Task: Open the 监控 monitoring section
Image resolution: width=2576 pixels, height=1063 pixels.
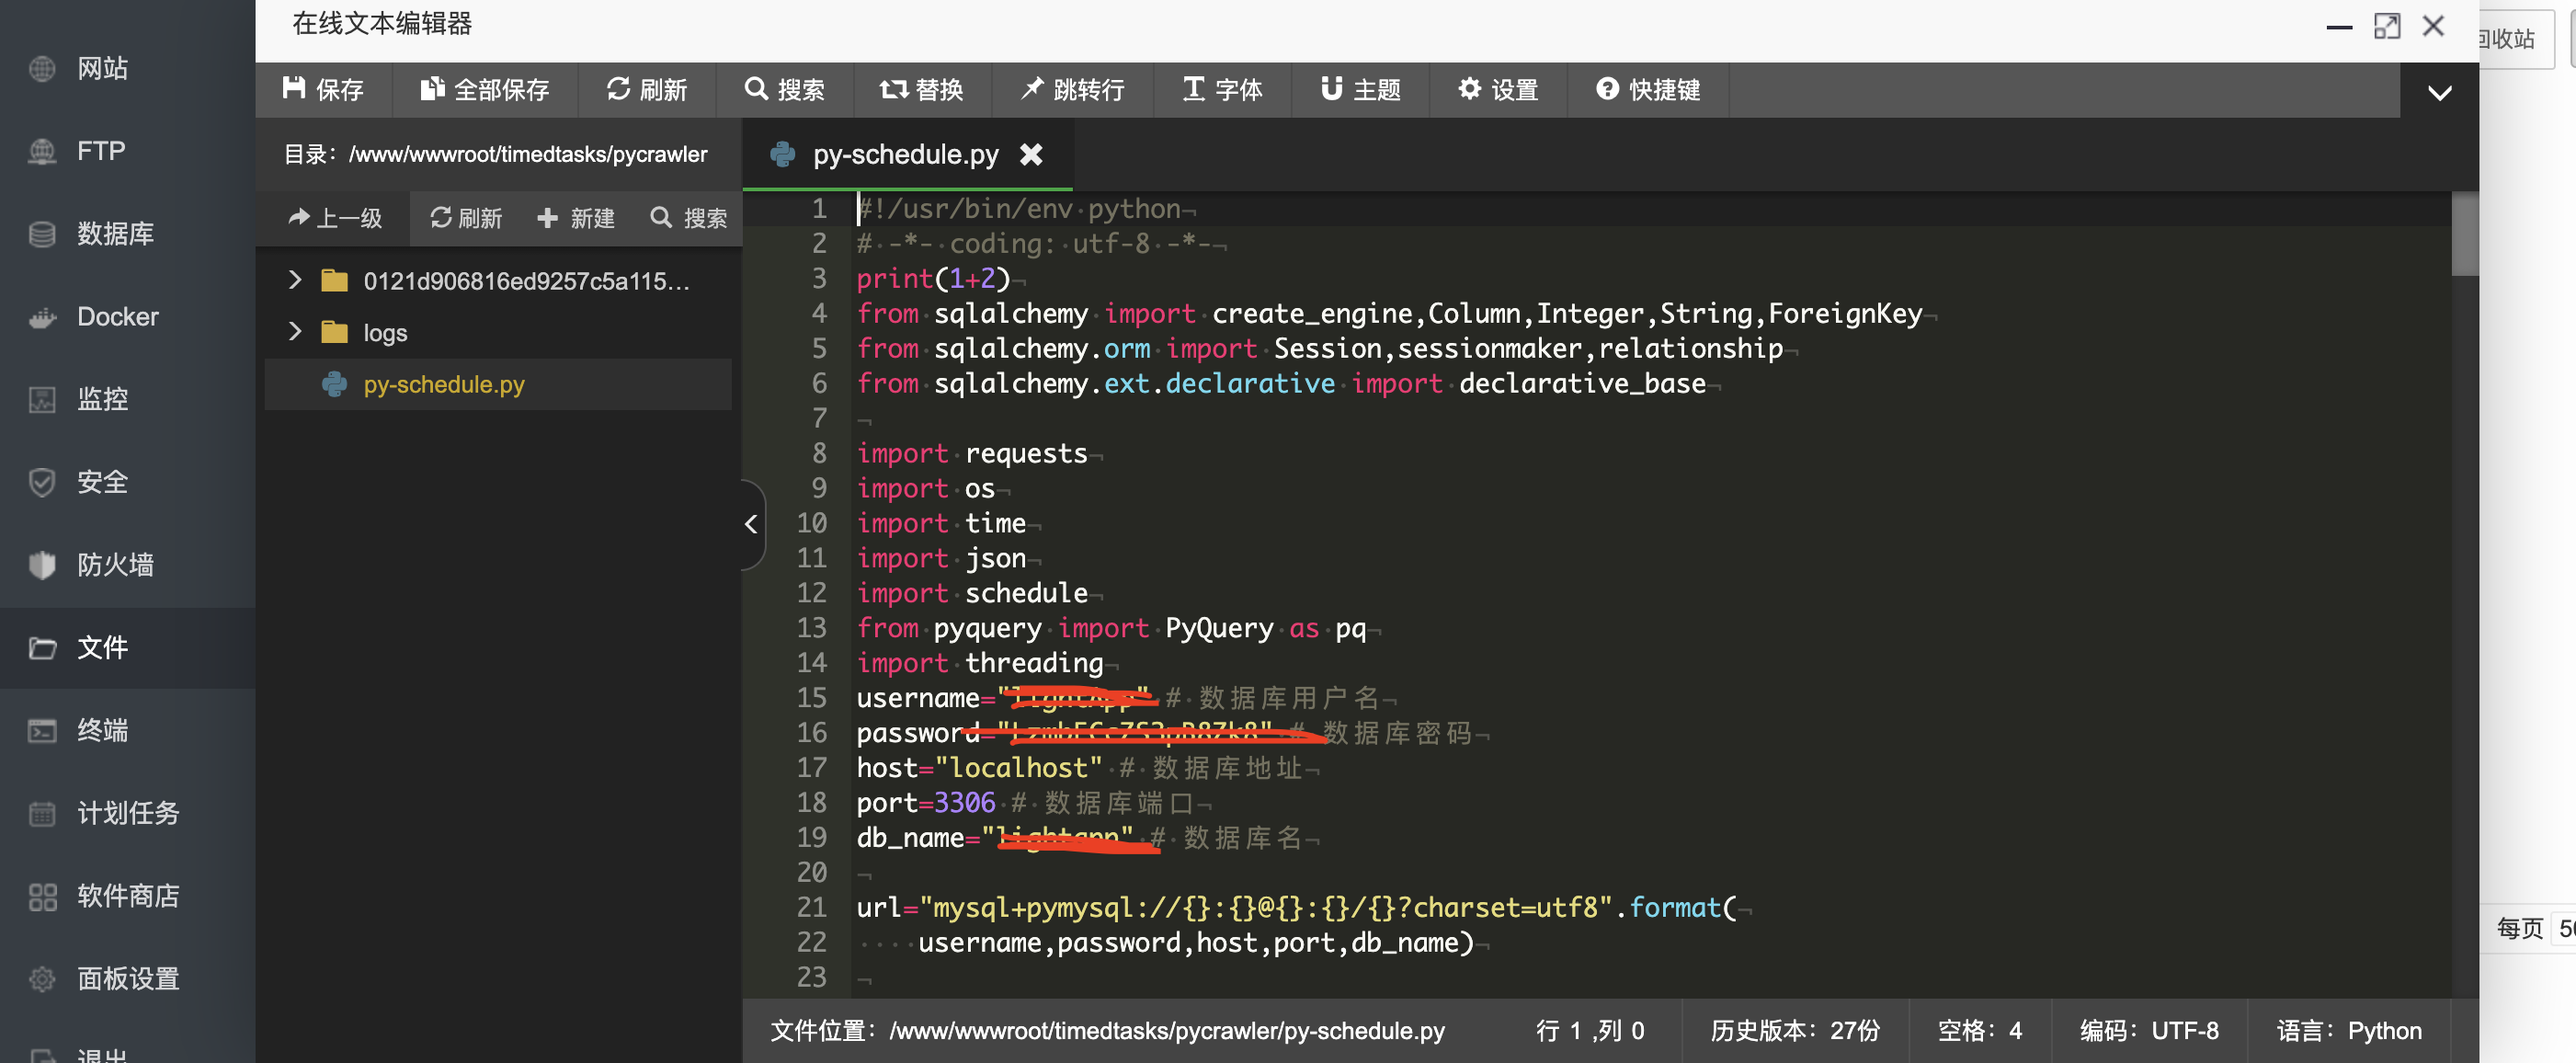Action: (x=102, y=399)
